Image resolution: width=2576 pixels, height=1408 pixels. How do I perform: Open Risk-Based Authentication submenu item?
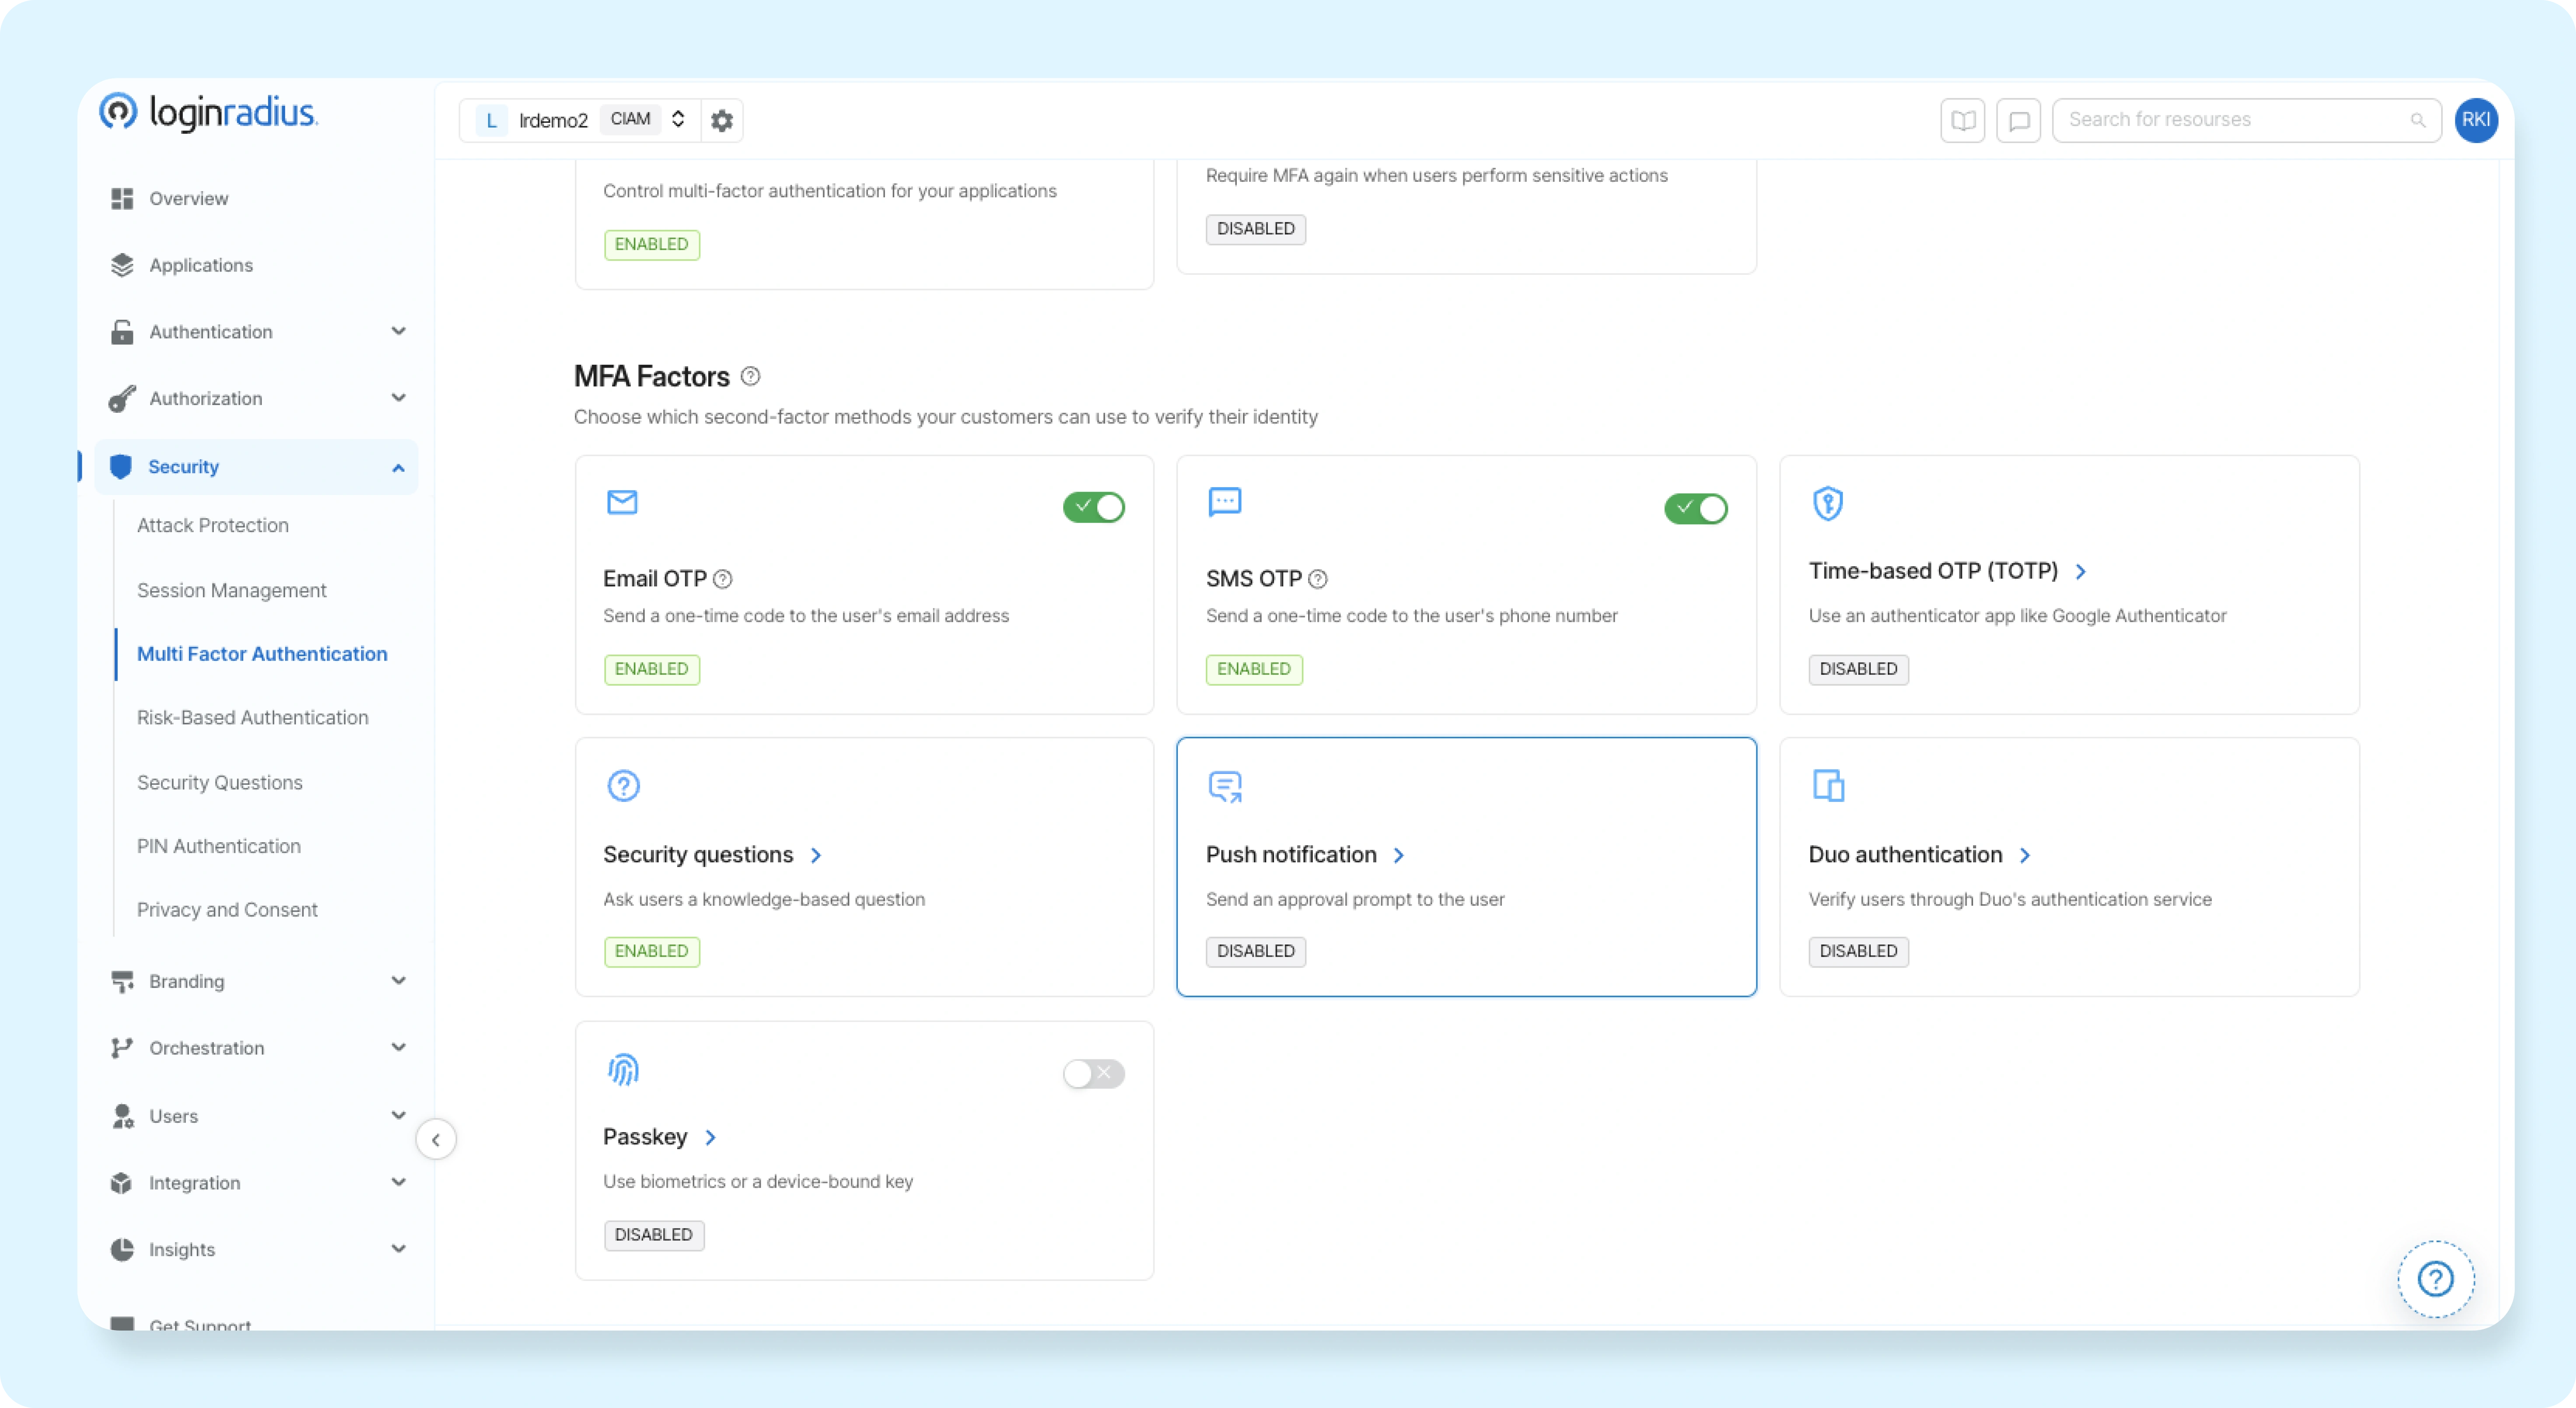253,718
